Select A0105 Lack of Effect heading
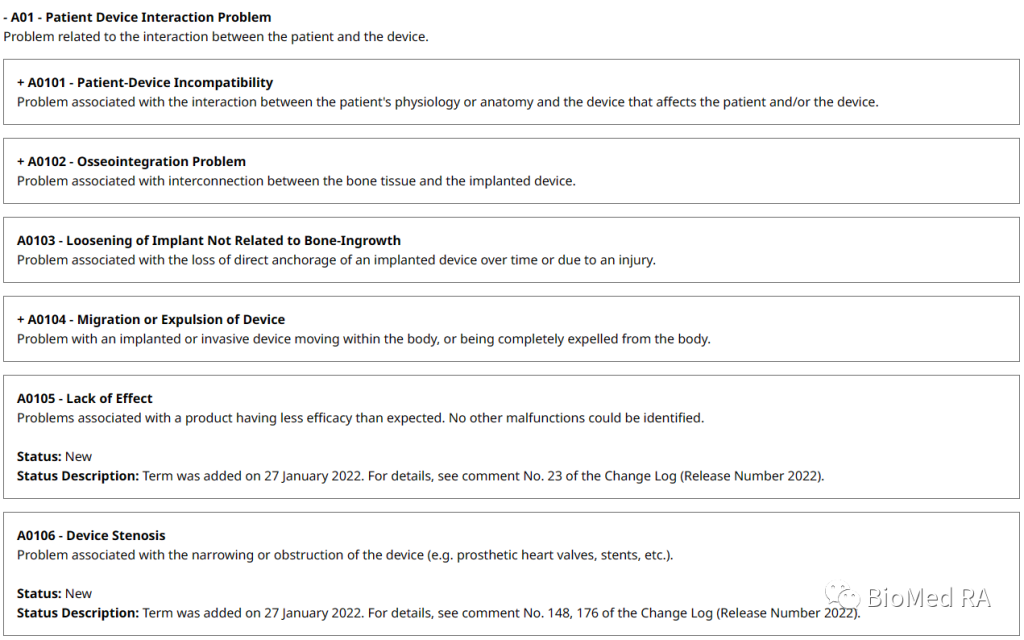Screen dimensions: 1024x640 click(x=84, y=399)
